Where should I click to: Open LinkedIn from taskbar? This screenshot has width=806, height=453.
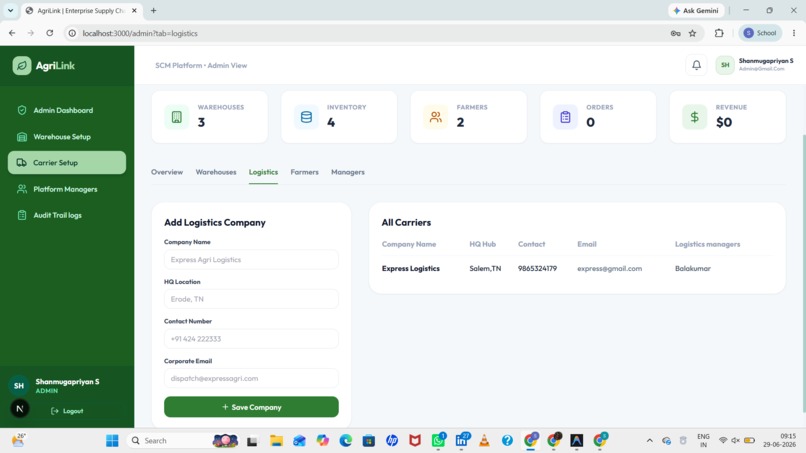click(462, 441)
